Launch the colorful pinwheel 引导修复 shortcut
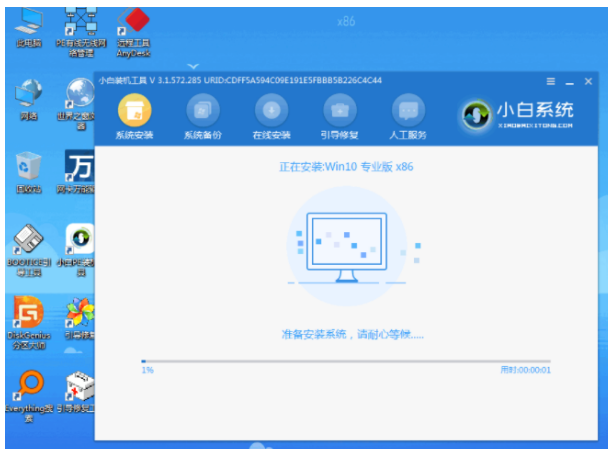 click(x=79, y=318)
